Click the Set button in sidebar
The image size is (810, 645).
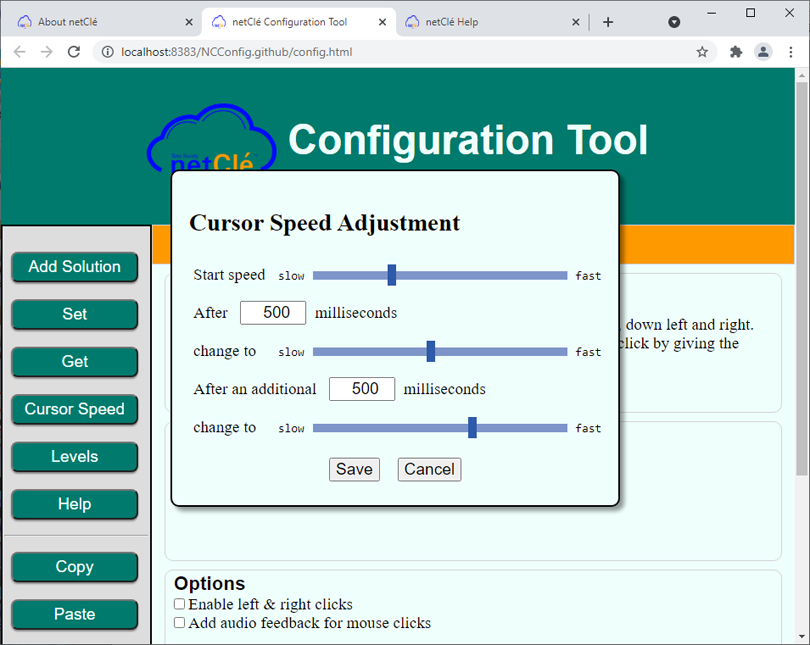pos(74,314)
